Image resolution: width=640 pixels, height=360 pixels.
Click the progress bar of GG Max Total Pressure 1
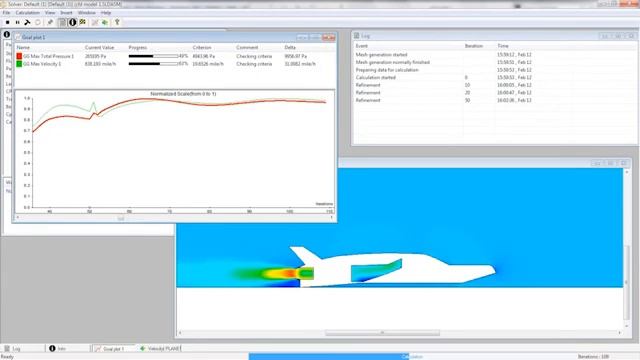(x=153, y=56)
